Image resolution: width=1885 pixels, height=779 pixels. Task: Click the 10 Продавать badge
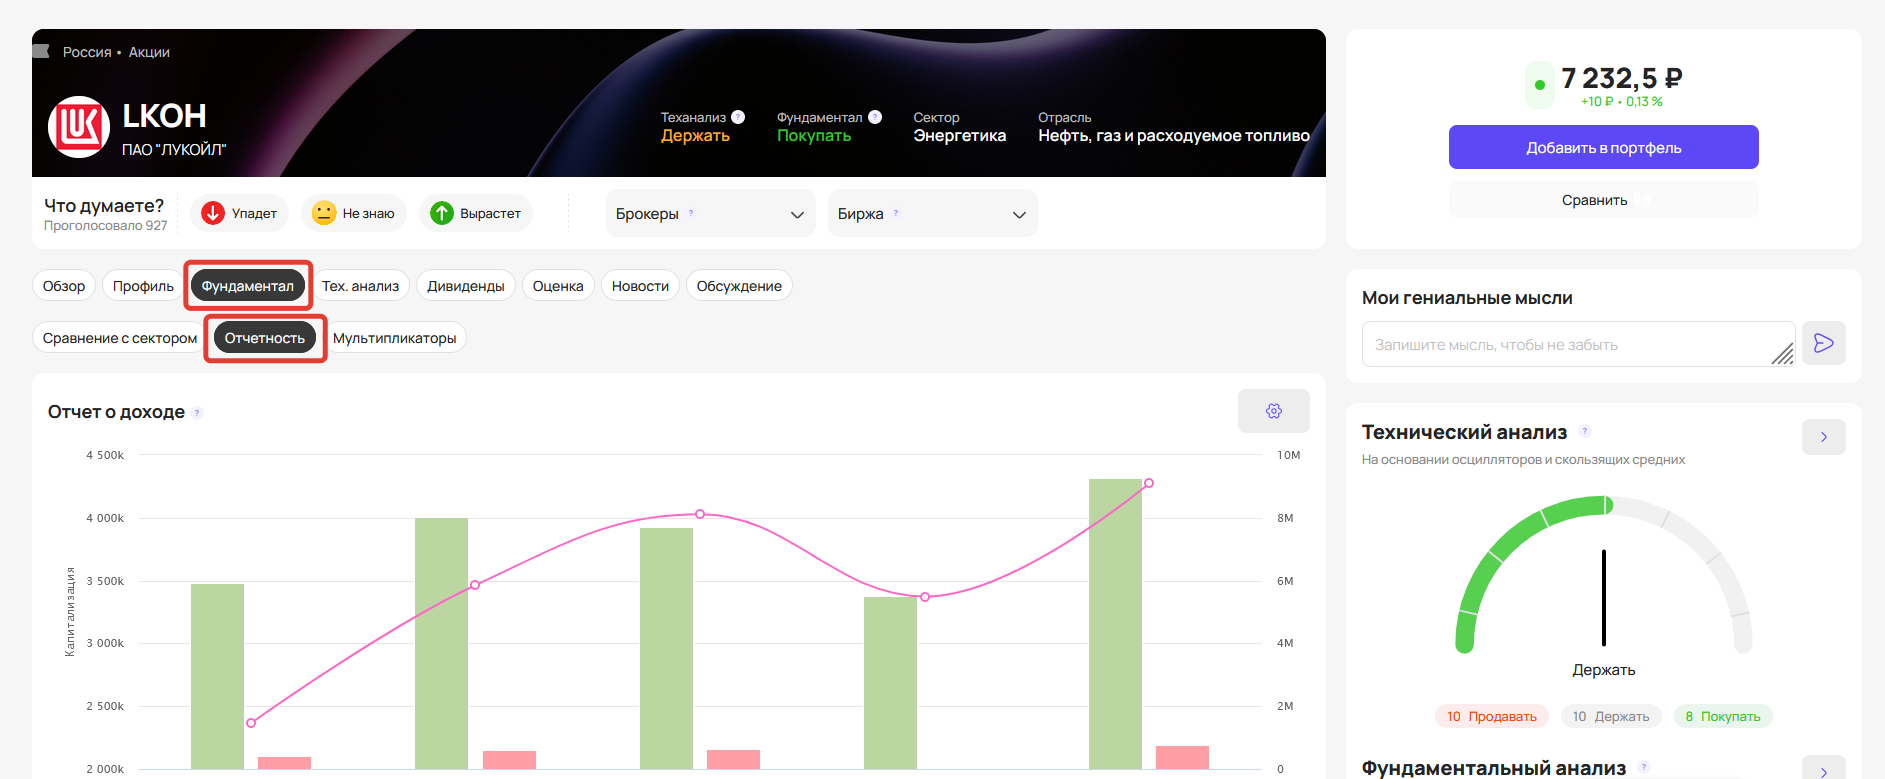point(1491,716)
